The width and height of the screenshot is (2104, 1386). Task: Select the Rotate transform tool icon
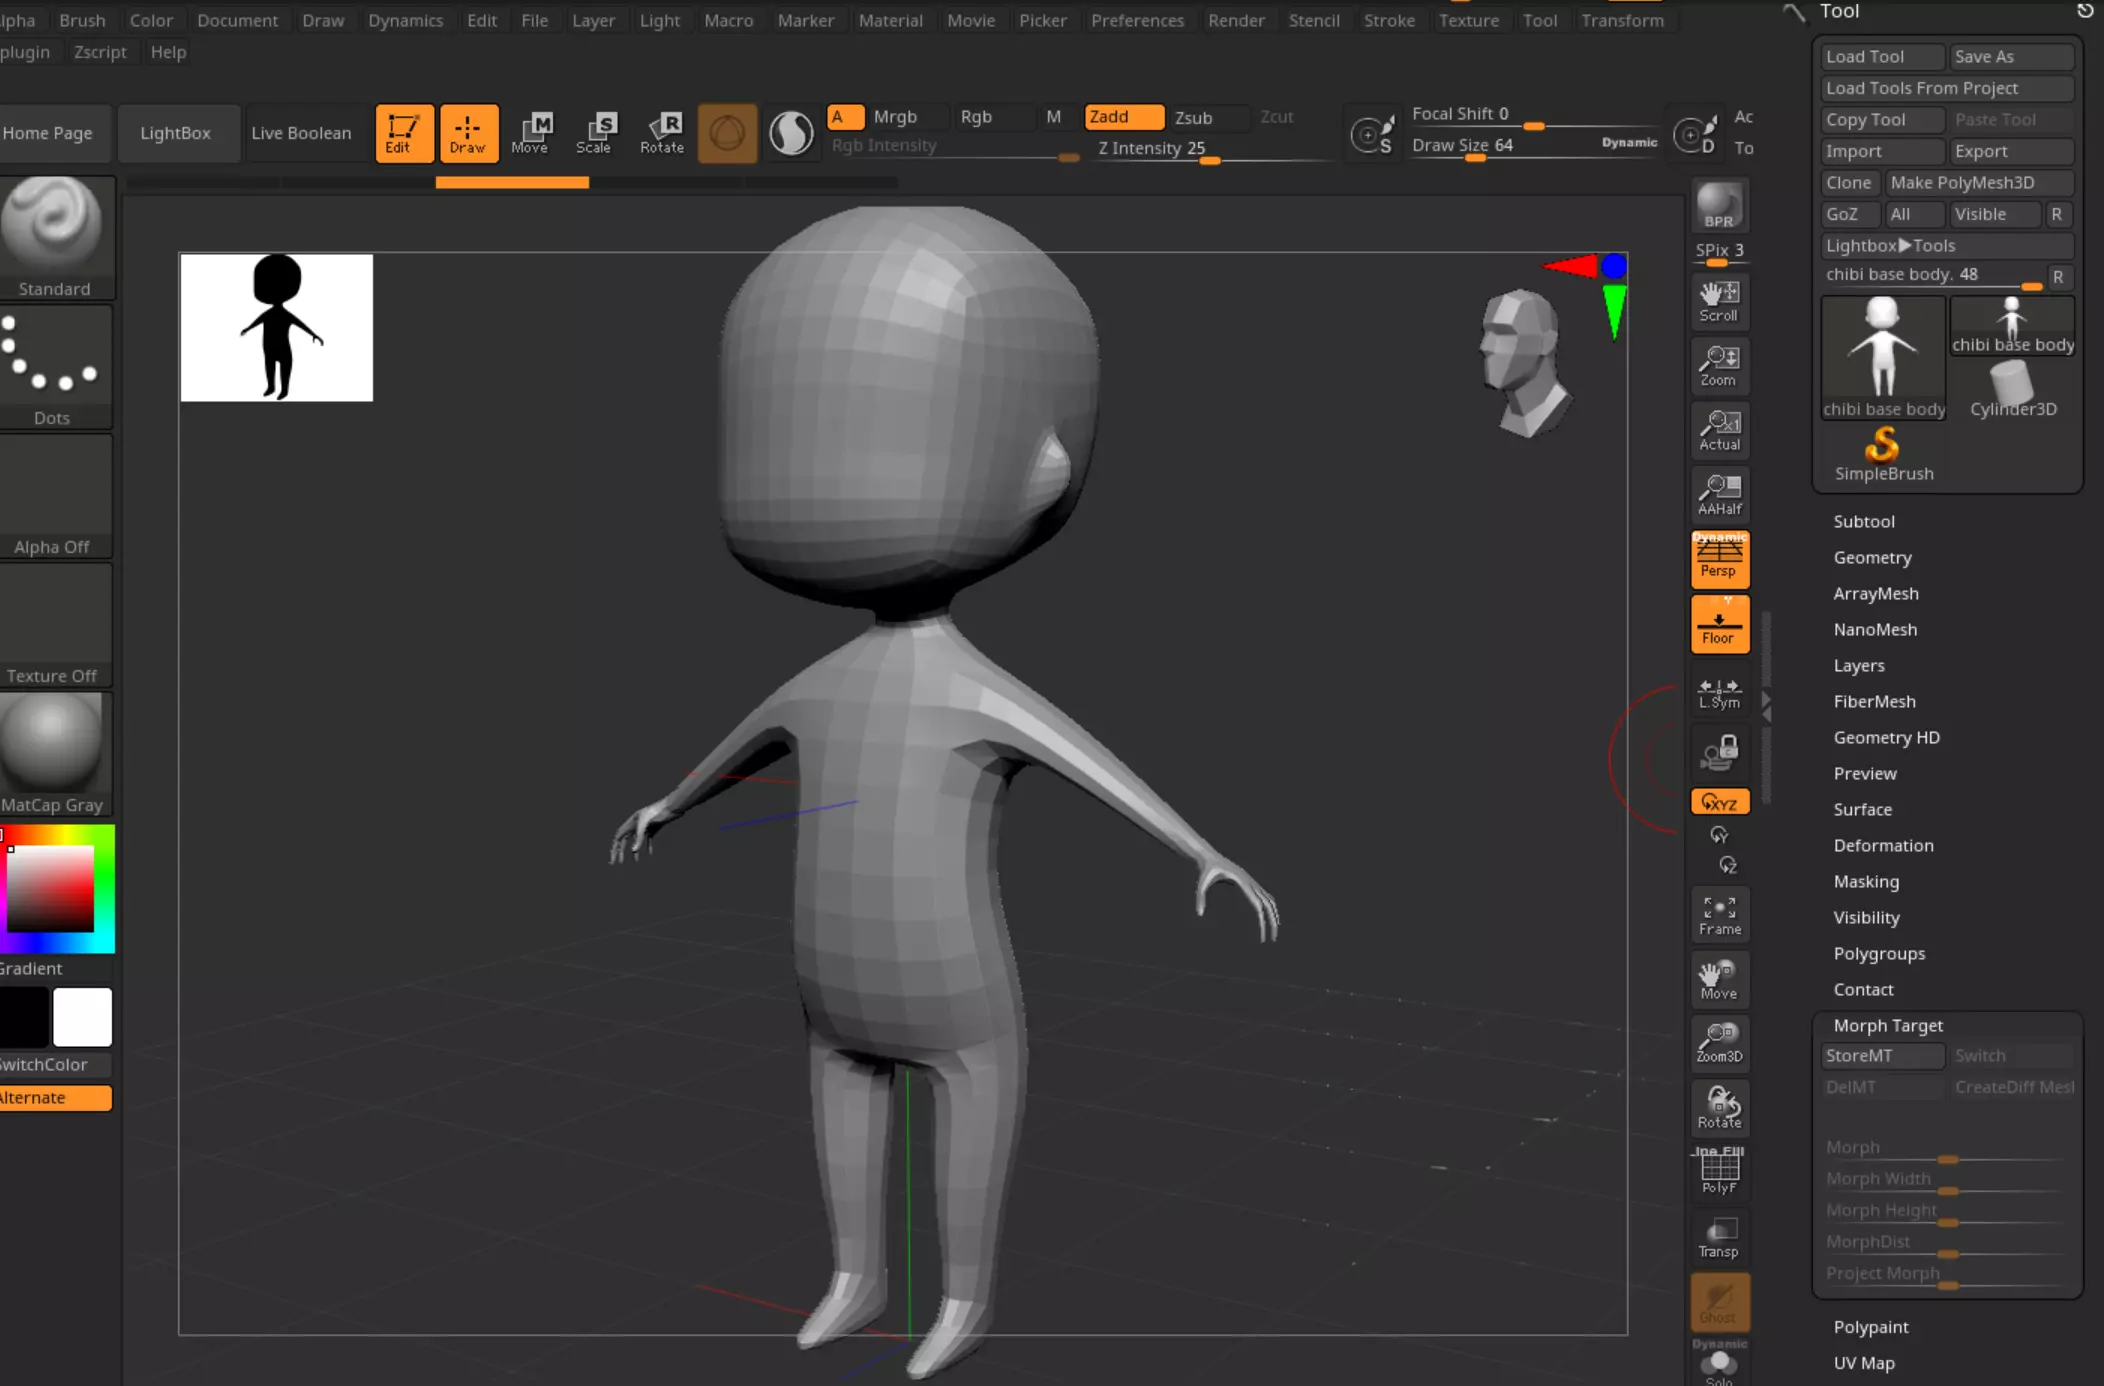[662, 132]
